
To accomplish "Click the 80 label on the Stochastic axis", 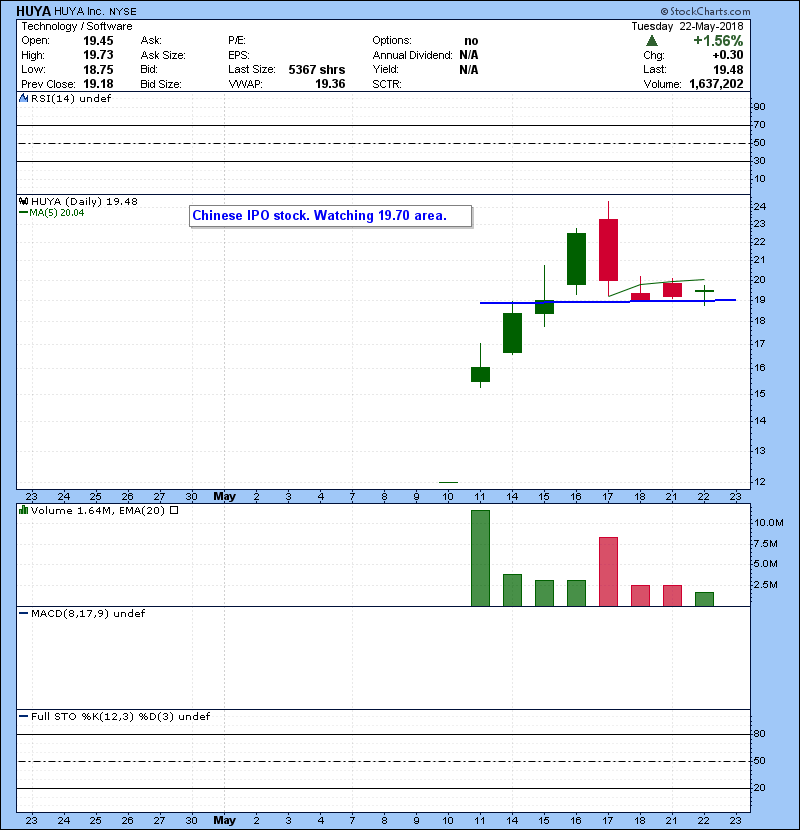I will (759, 734).
